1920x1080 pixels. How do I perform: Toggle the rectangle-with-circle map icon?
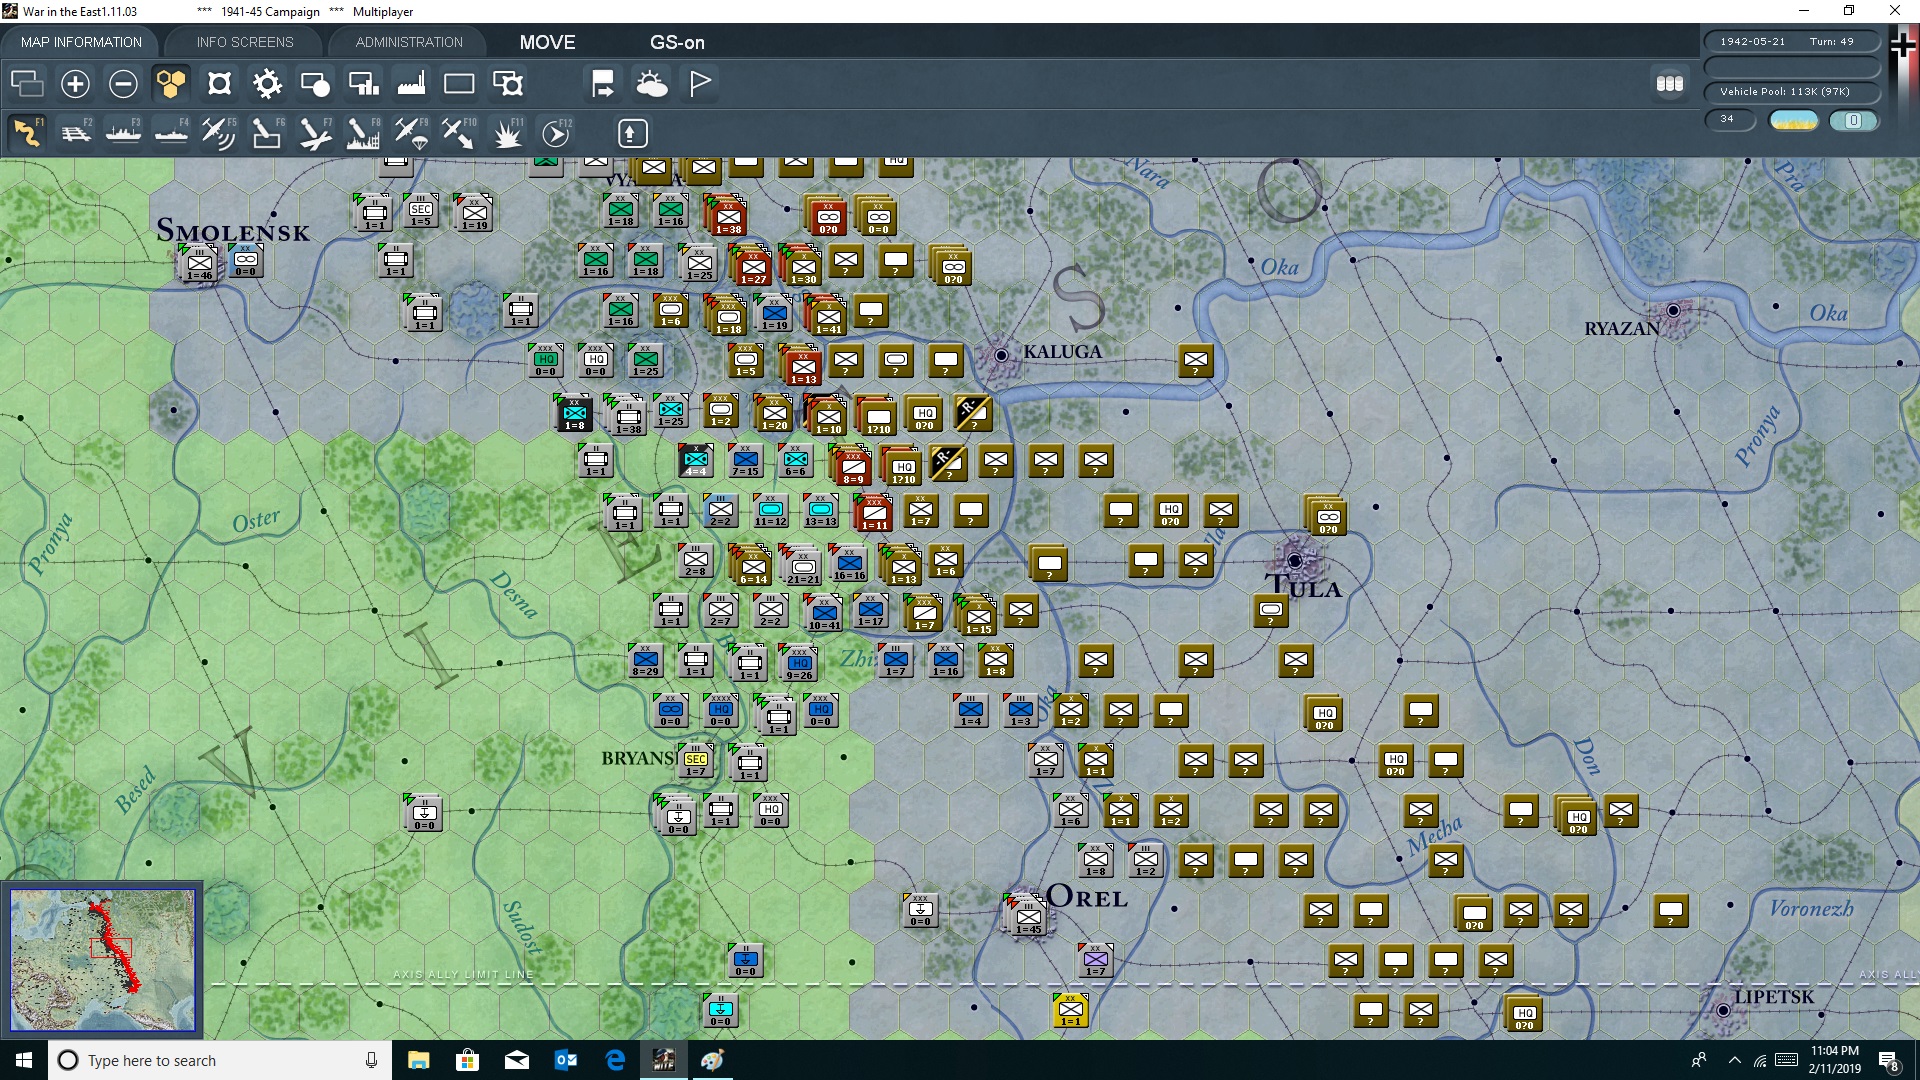tap(315, 84)
